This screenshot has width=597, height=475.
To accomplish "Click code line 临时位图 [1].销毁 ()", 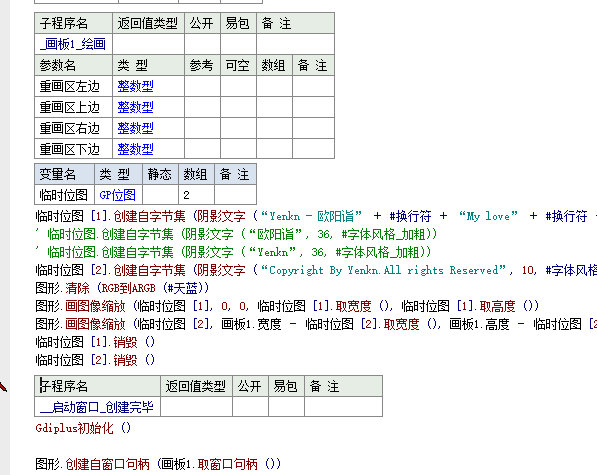I will pyautogui.click(x=95, y=342).
